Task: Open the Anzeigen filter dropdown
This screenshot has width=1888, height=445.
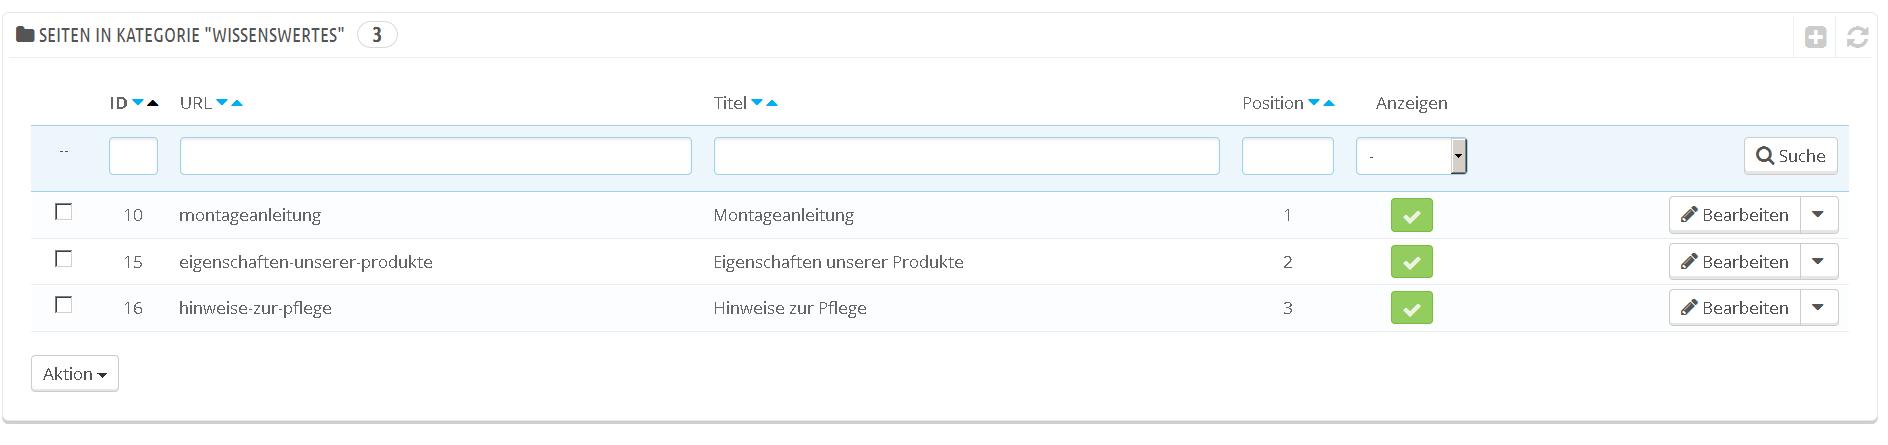Action: point(1410,156)
